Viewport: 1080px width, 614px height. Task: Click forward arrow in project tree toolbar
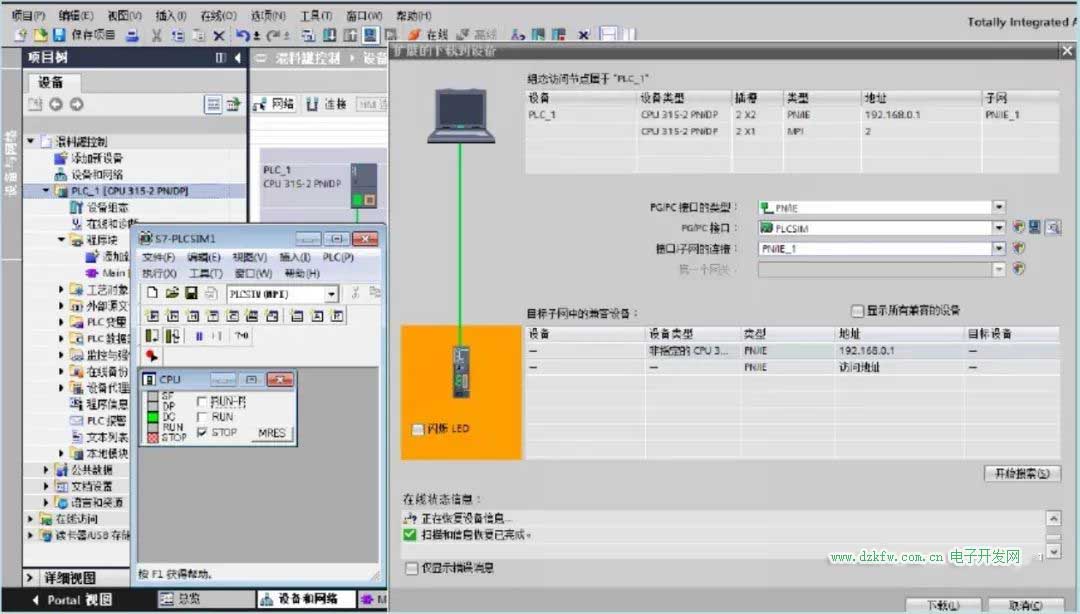pos(76,104)
